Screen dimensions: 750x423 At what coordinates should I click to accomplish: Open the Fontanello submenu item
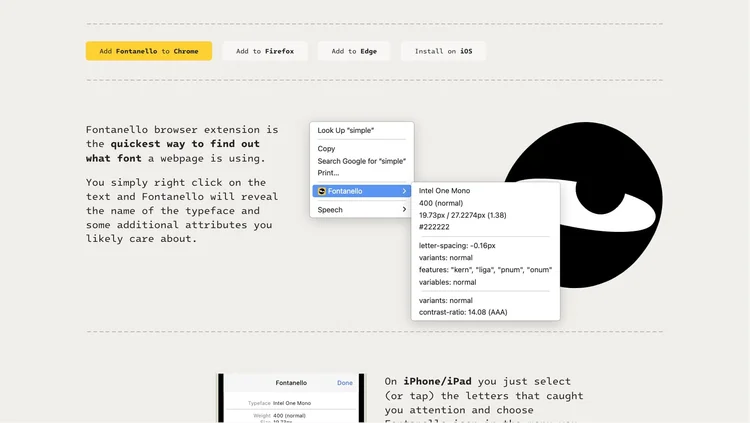pos(362,191)
